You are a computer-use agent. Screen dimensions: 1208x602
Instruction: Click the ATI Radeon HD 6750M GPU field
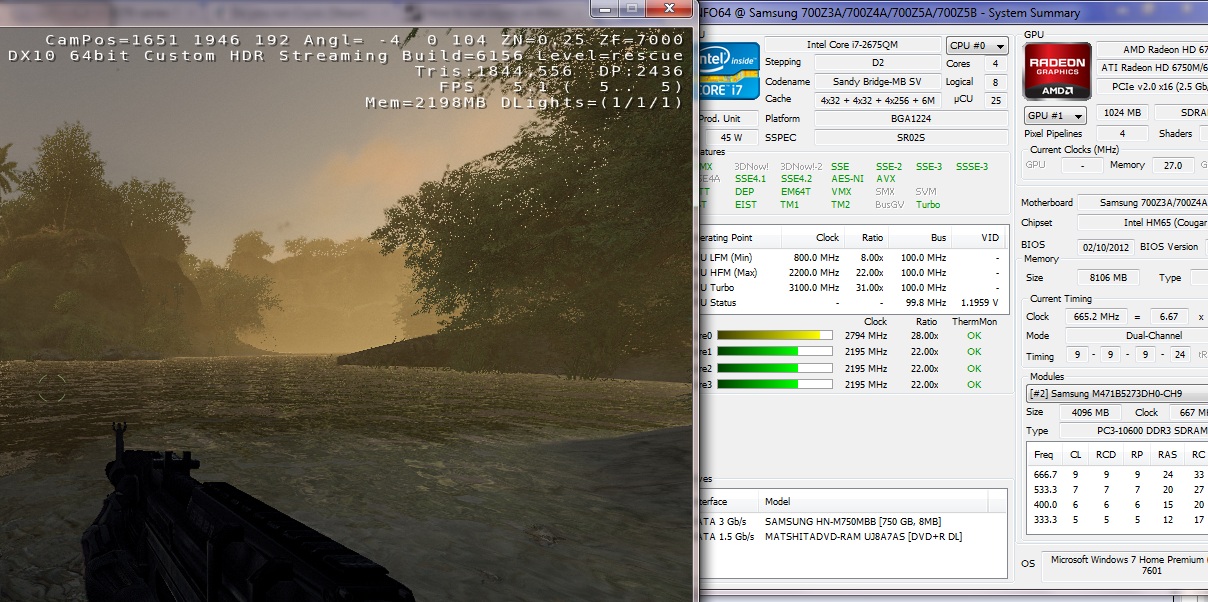(x=1152, y=68)
